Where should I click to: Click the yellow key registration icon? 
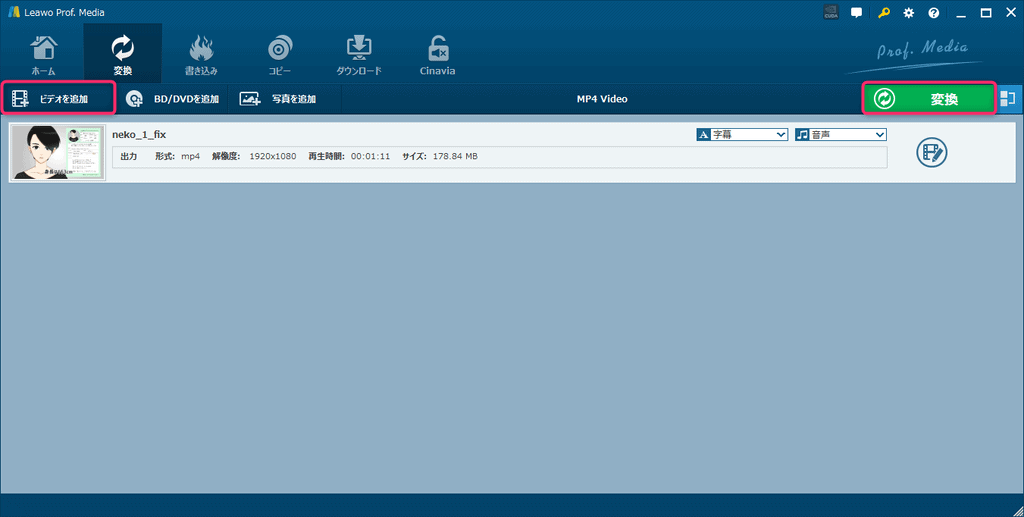(x=883, y=13)
